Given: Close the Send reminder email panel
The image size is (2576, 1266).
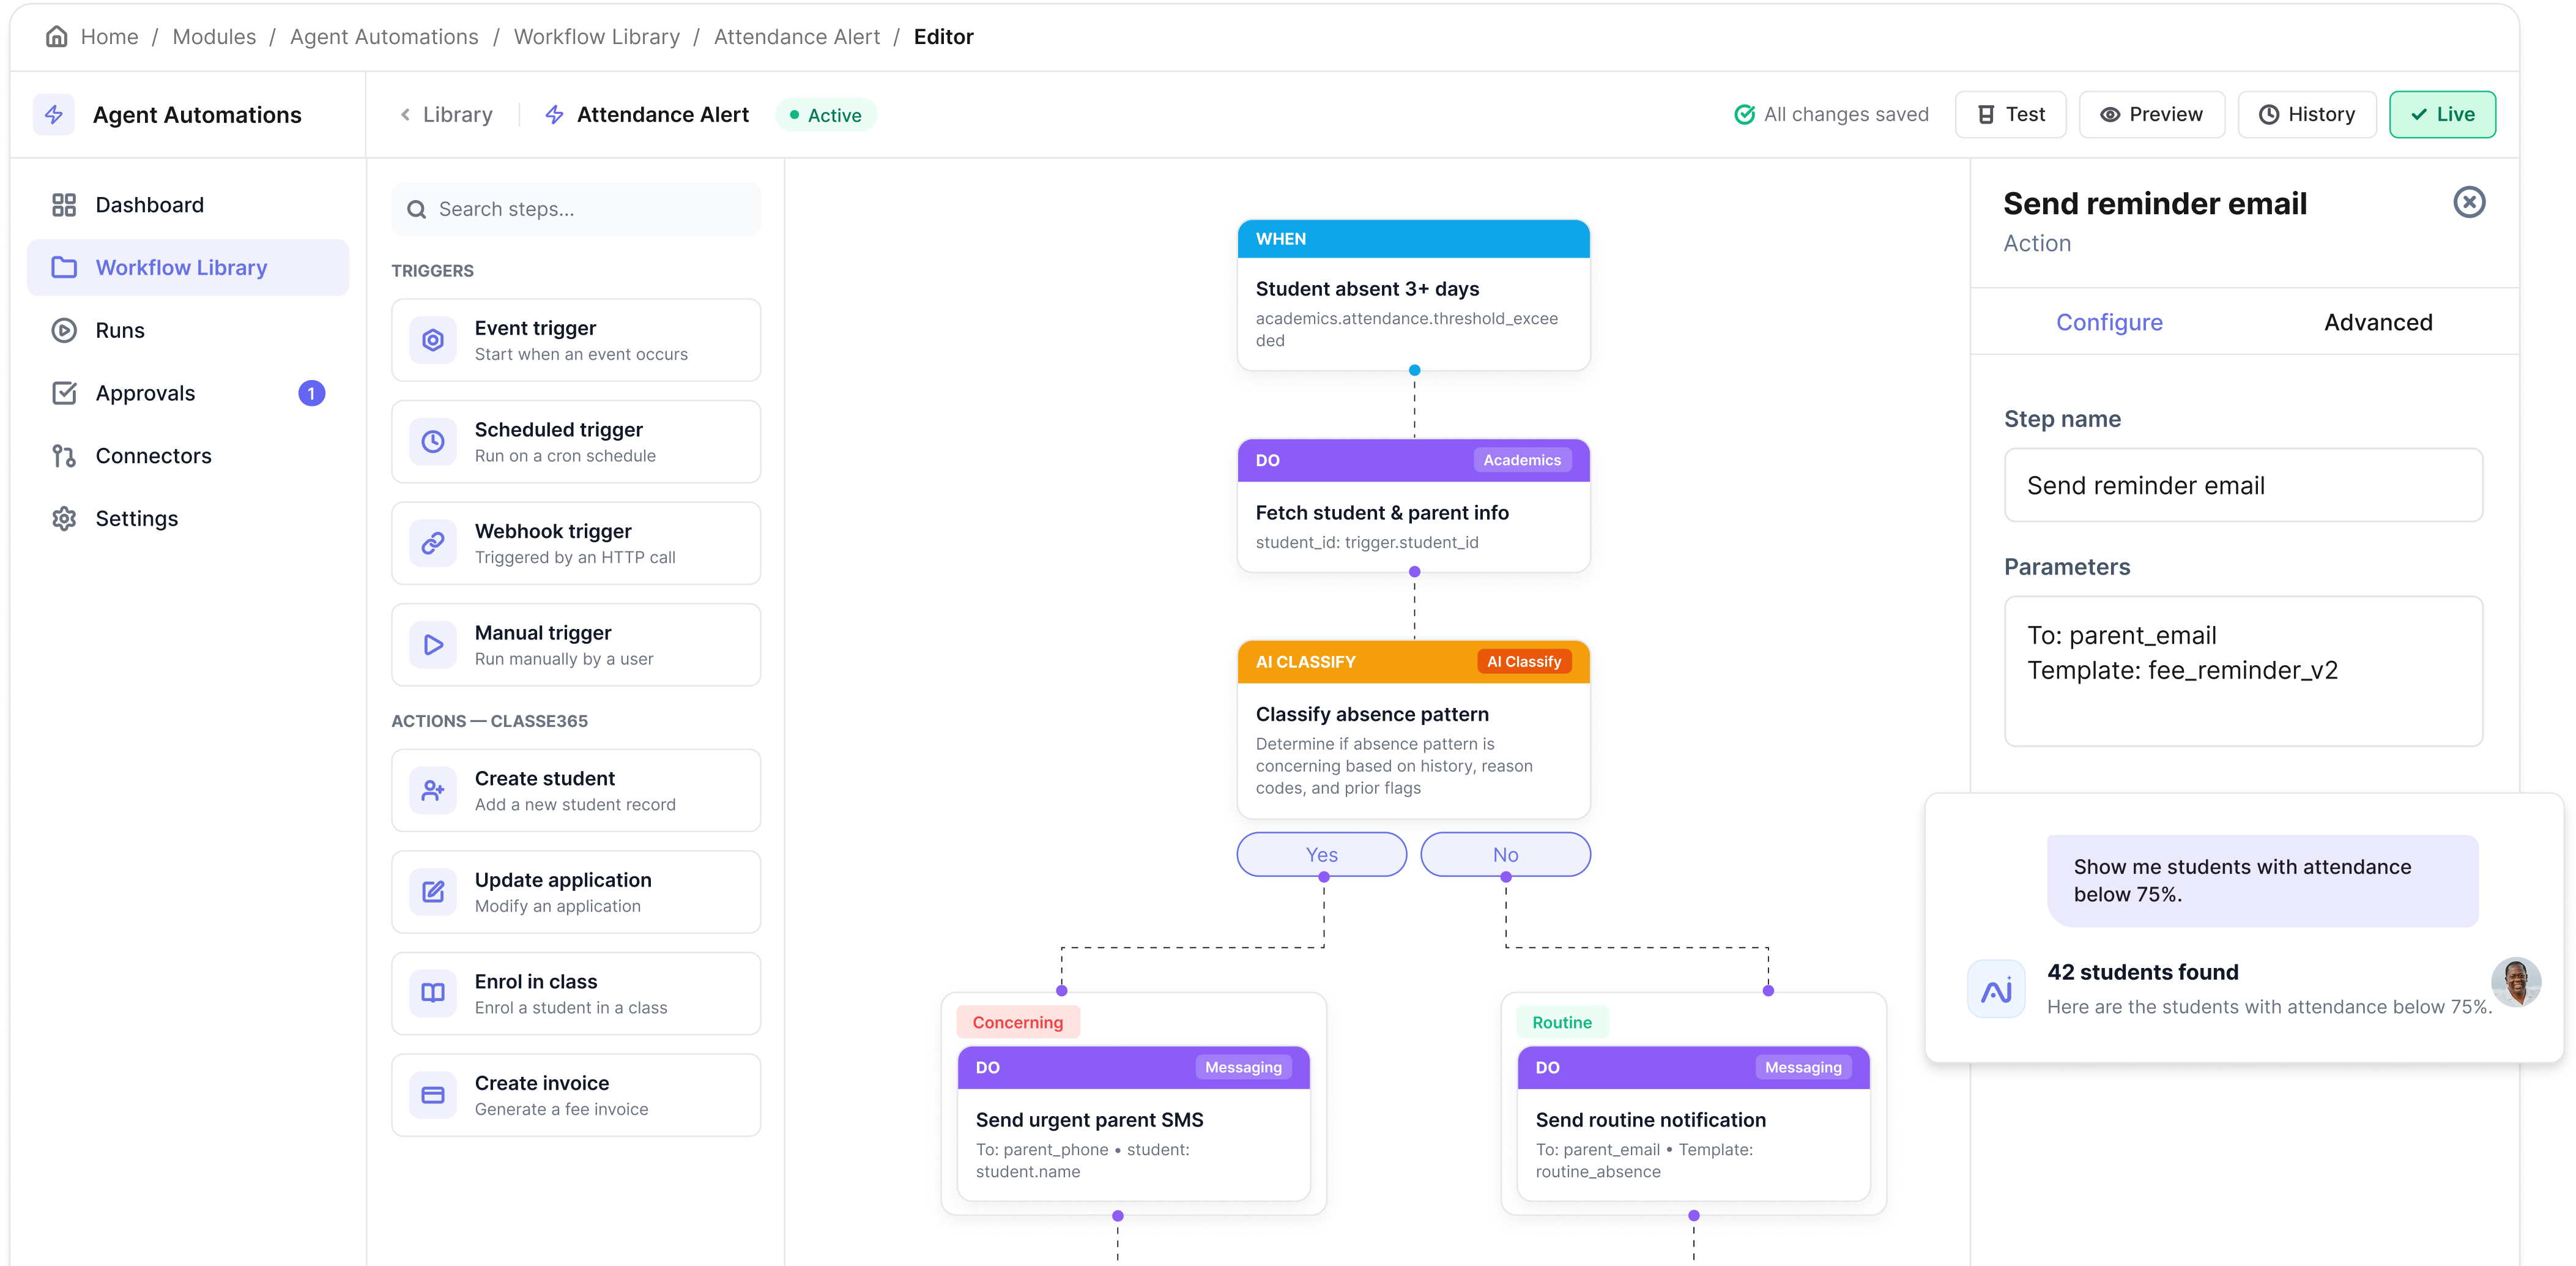Looking at the screenshot, I should pos(2469,203).
